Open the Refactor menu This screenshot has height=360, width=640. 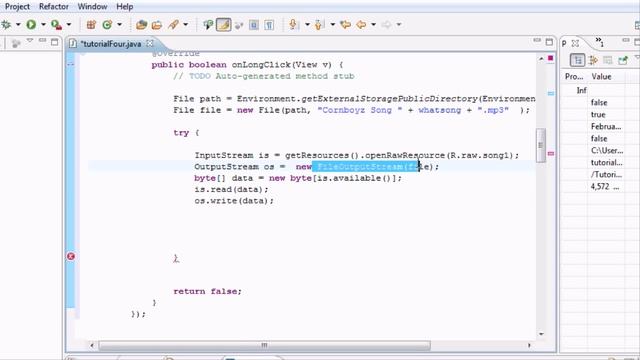tap(54, 7)
